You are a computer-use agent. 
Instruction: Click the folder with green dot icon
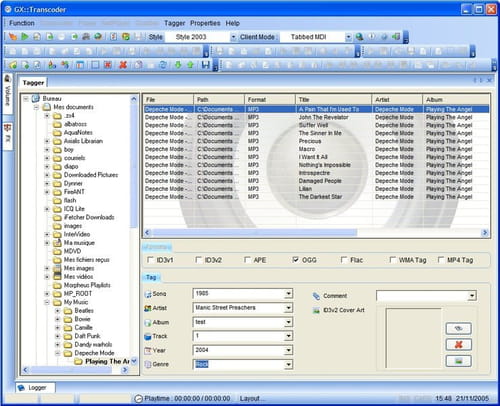click(13, 65)
